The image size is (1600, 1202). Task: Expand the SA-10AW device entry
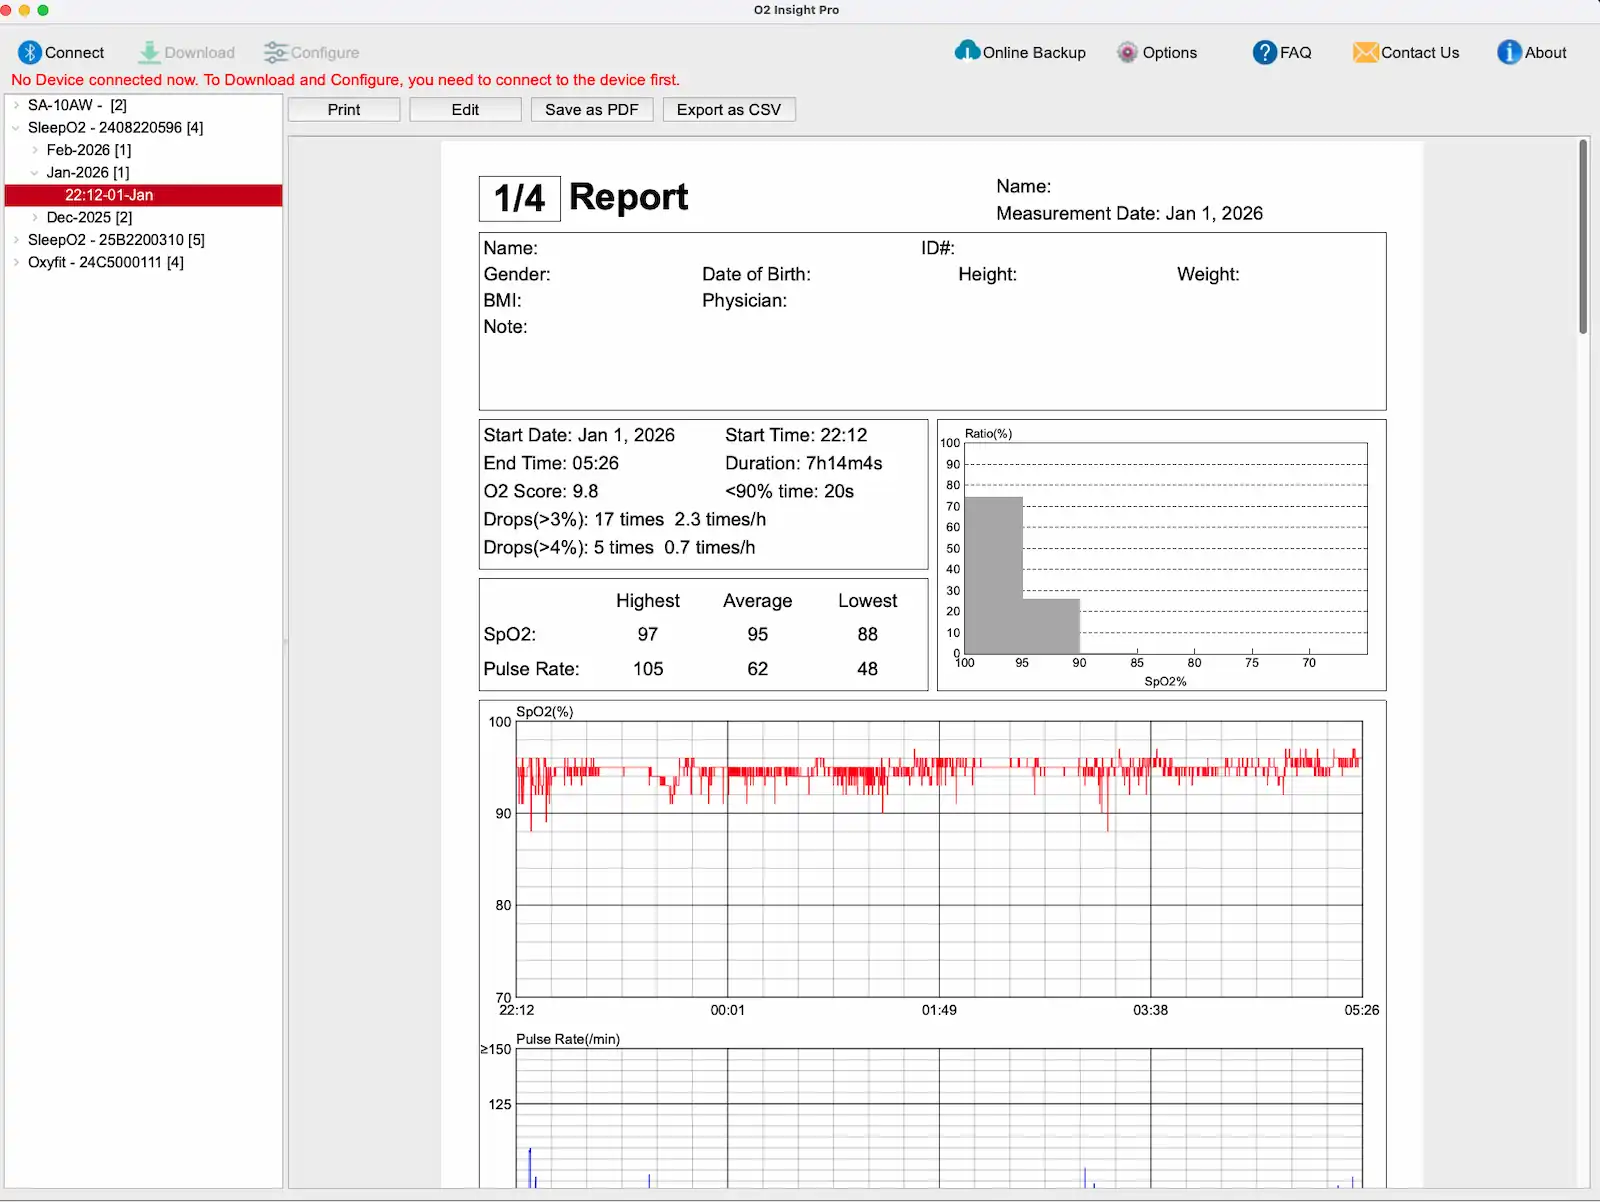(15, 104)
